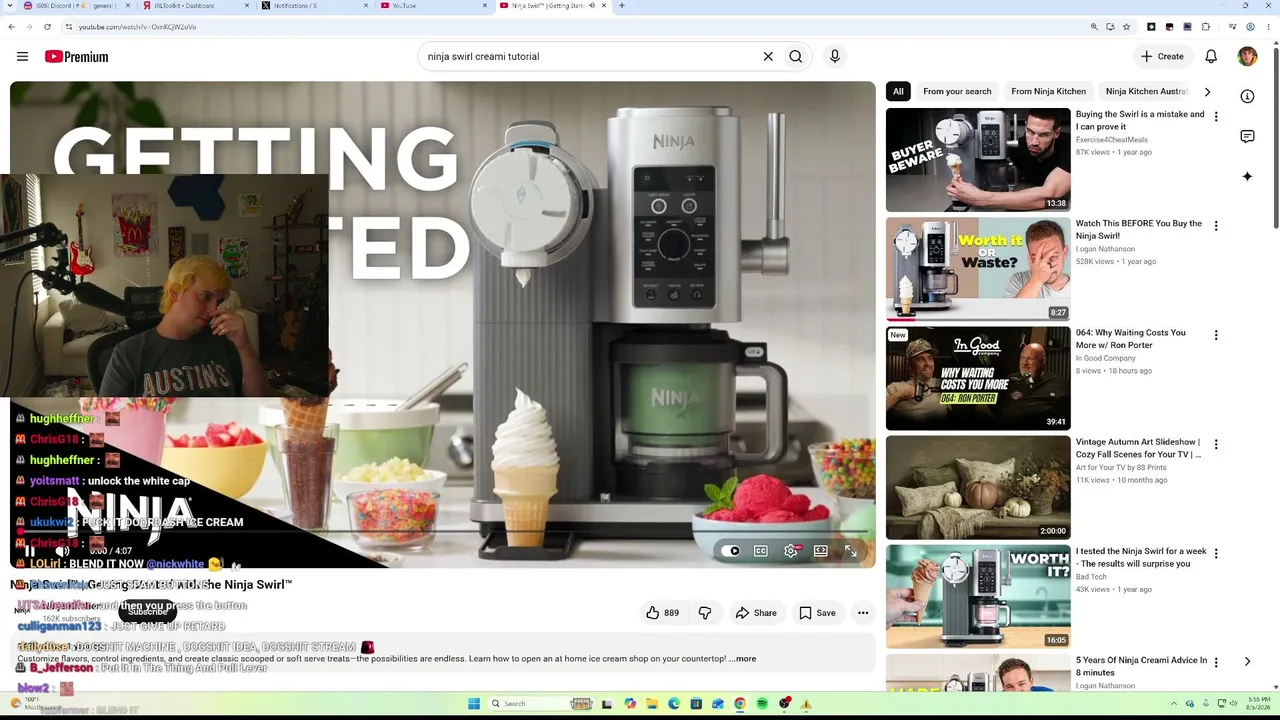Dislike this video
Image resolution: width=1280 pixels, height=720 pixels.
(705, 613)
